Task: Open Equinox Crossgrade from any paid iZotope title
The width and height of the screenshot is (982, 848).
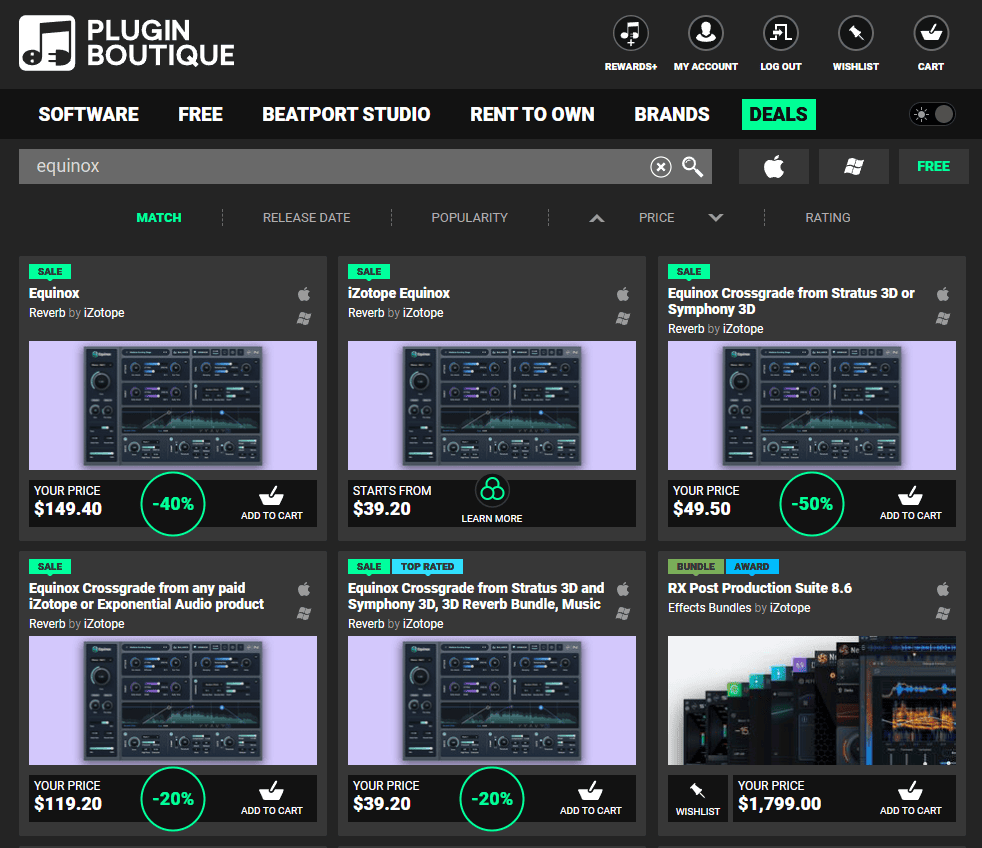Action: pos(147,596)
